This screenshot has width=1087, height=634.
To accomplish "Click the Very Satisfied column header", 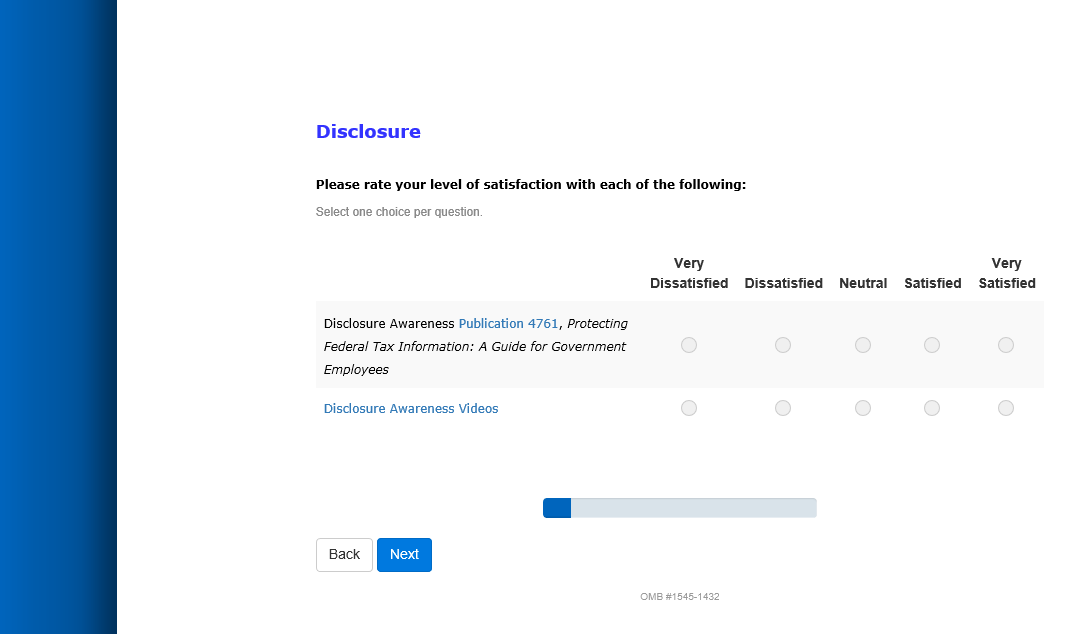I will pos(1007,273).
